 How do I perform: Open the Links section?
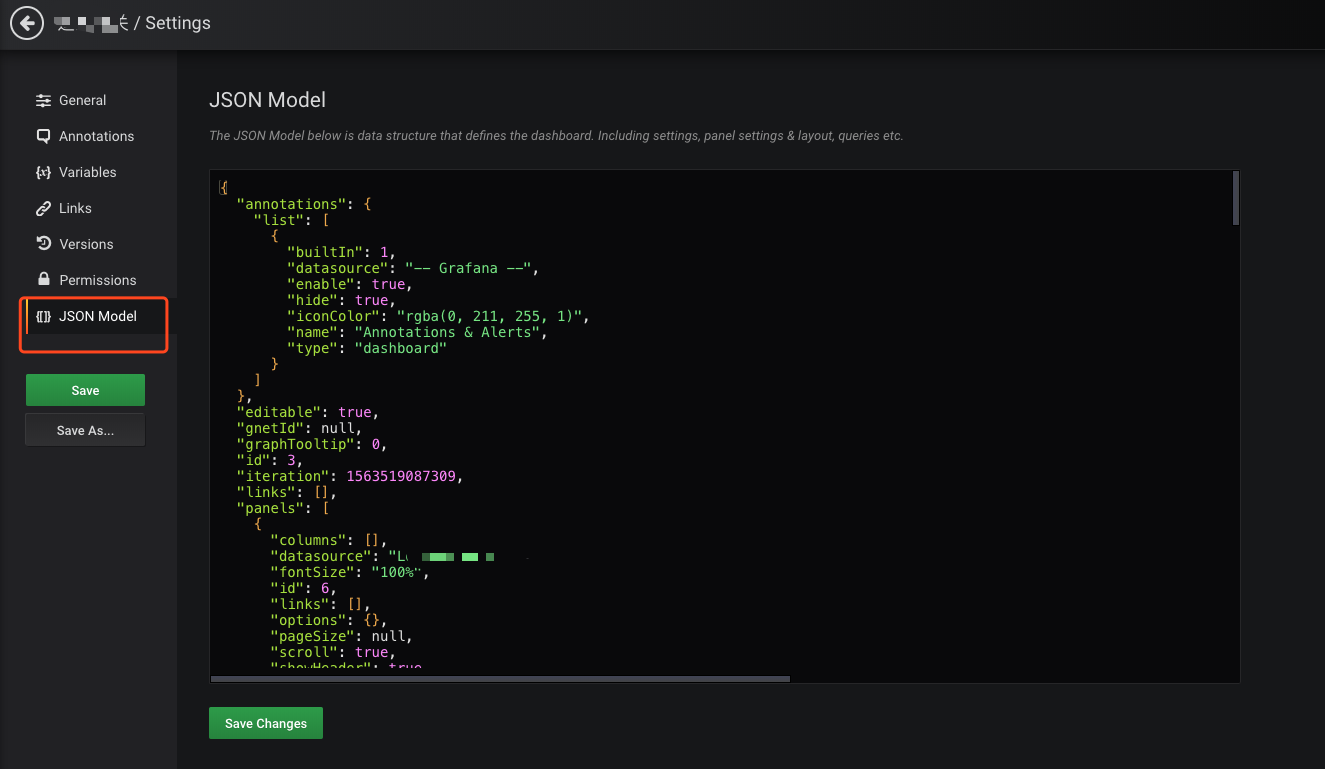pos(75,208)
